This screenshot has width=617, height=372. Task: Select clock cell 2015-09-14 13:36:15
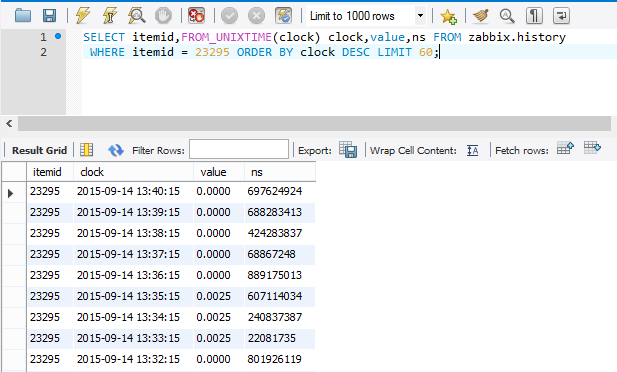133,275
